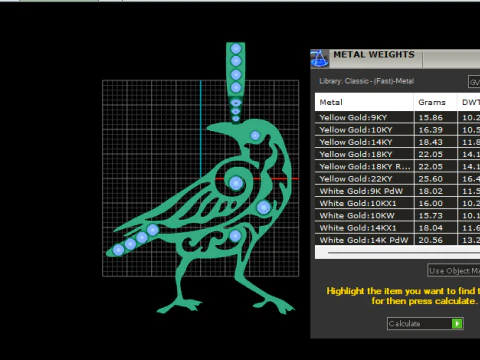Select the White Gold:10KX1 row

[397, 203]
